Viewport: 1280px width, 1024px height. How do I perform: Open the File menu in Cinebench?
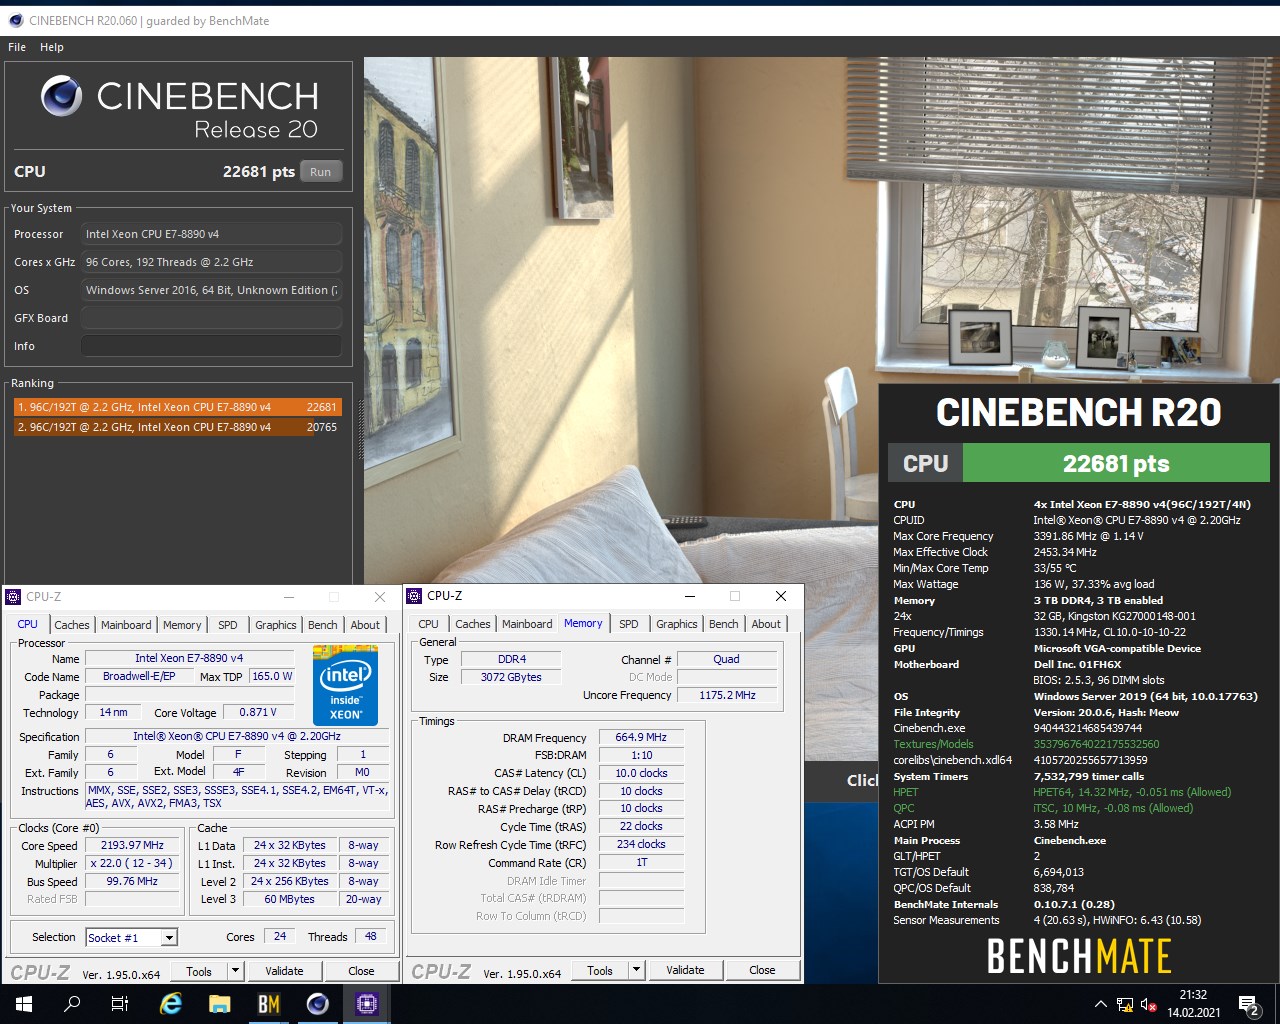[x=17, y=47]
